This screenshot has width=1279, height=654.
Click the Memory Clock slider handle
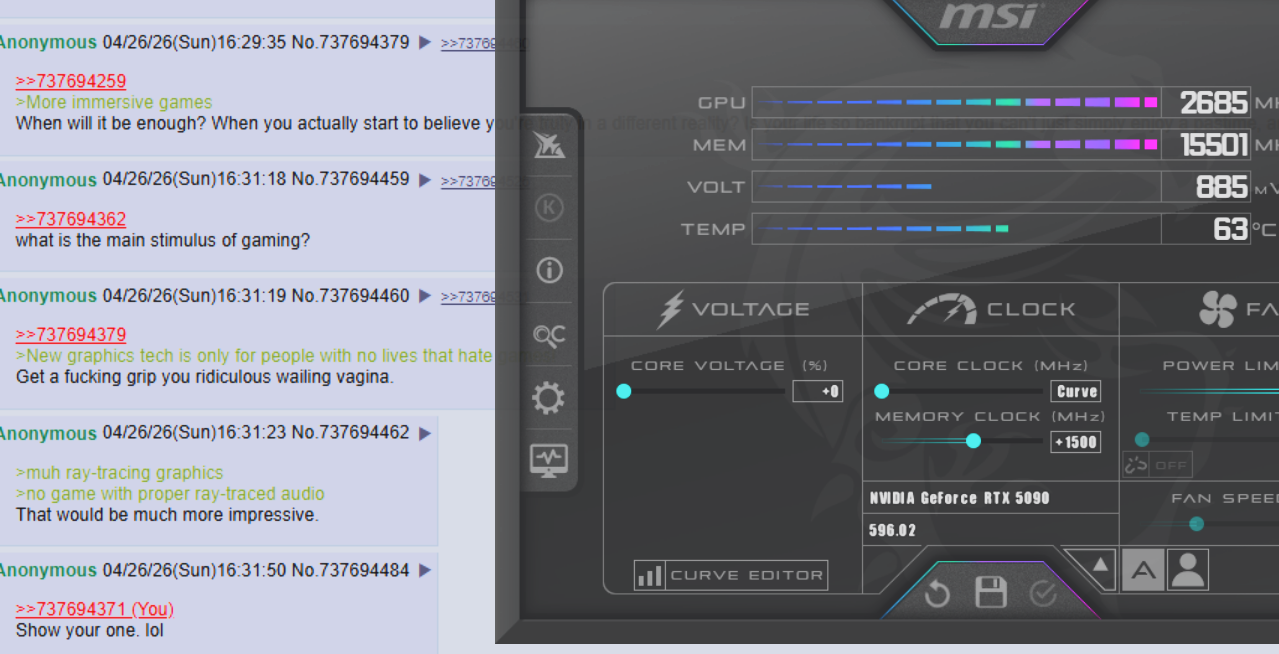click(973, 441)
